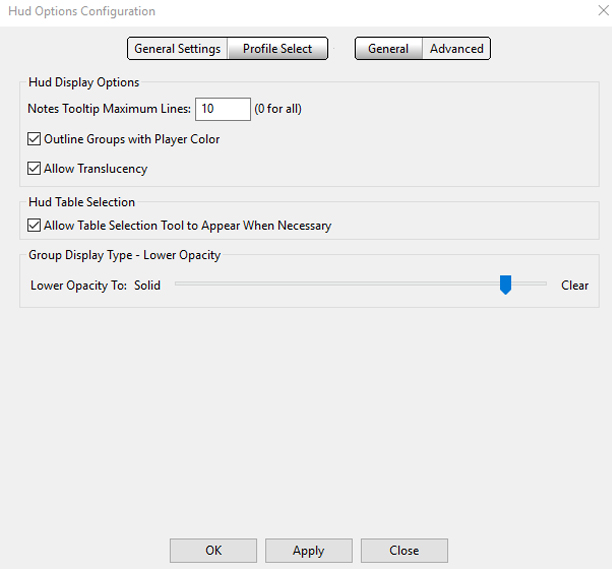Switch to the Advanced options tab

[x=456, y=49]
